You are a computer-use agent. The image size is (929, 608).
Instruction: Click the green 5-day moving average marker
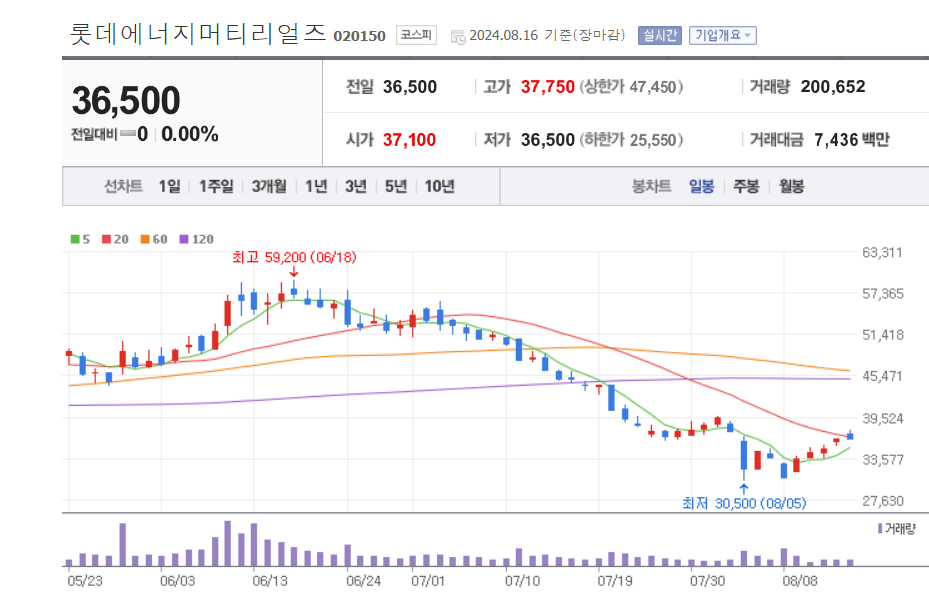coord(75,238)
